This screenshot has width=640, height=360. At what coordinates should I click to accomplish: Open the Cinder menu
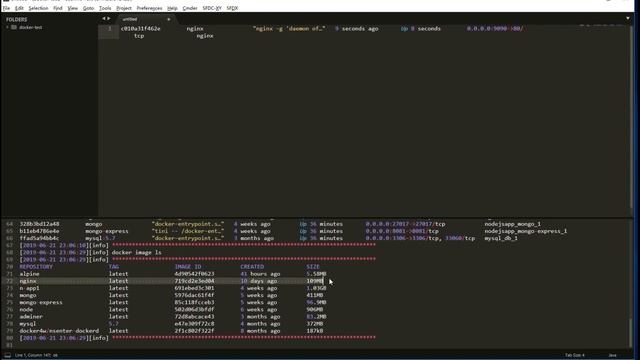pyautogui.click(x=190, y=8)
